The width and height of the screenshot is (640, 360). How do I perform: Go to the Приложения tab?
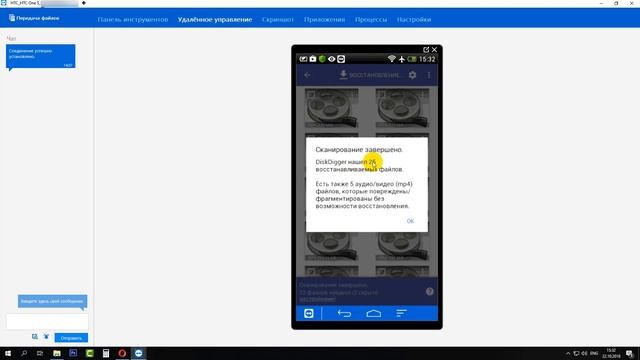point(324,20)
